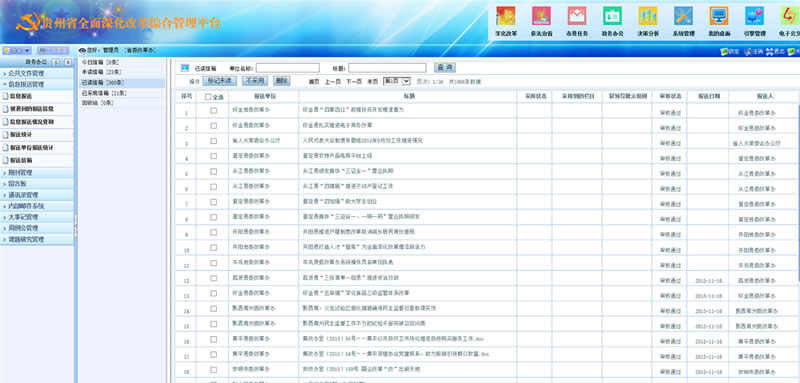
Task: Open the 第1页 page selector dropdown
Action: pyautogui.click(x=397, y=81)
